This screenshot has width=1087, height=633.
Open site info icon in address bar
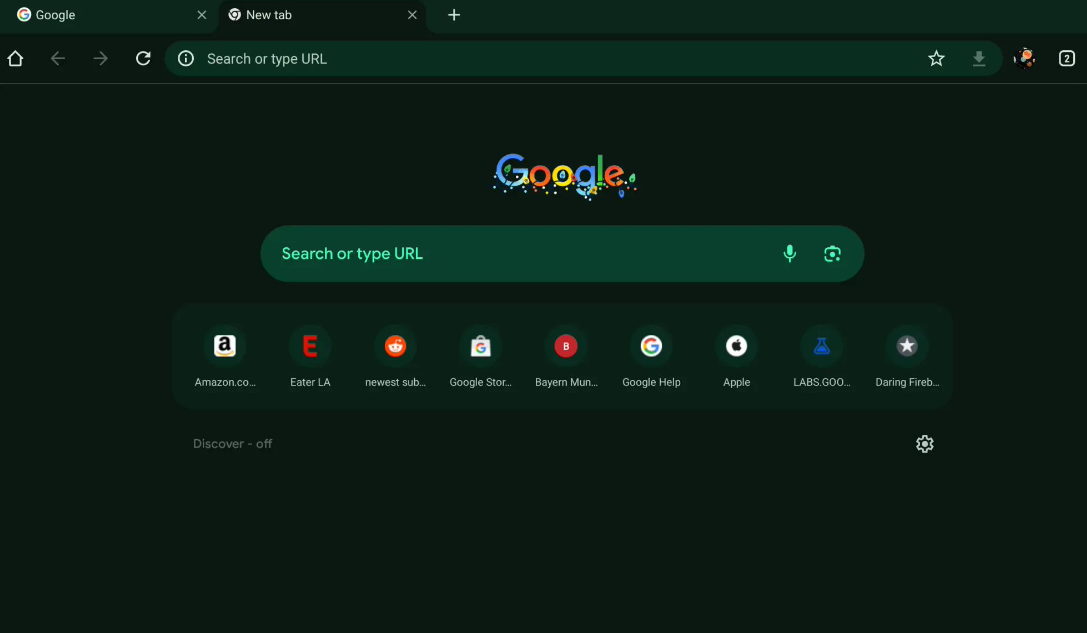point(186,59)
